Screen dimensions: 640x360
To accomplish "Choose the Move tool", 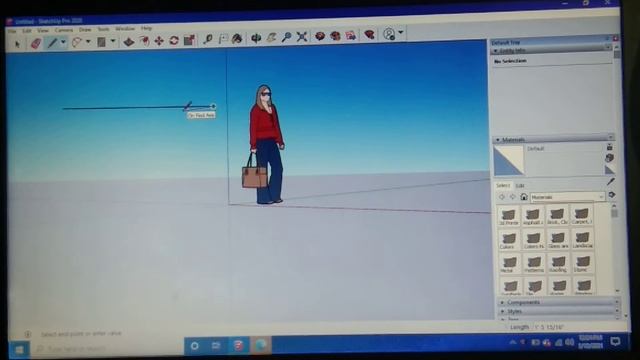I will (159, 41).
